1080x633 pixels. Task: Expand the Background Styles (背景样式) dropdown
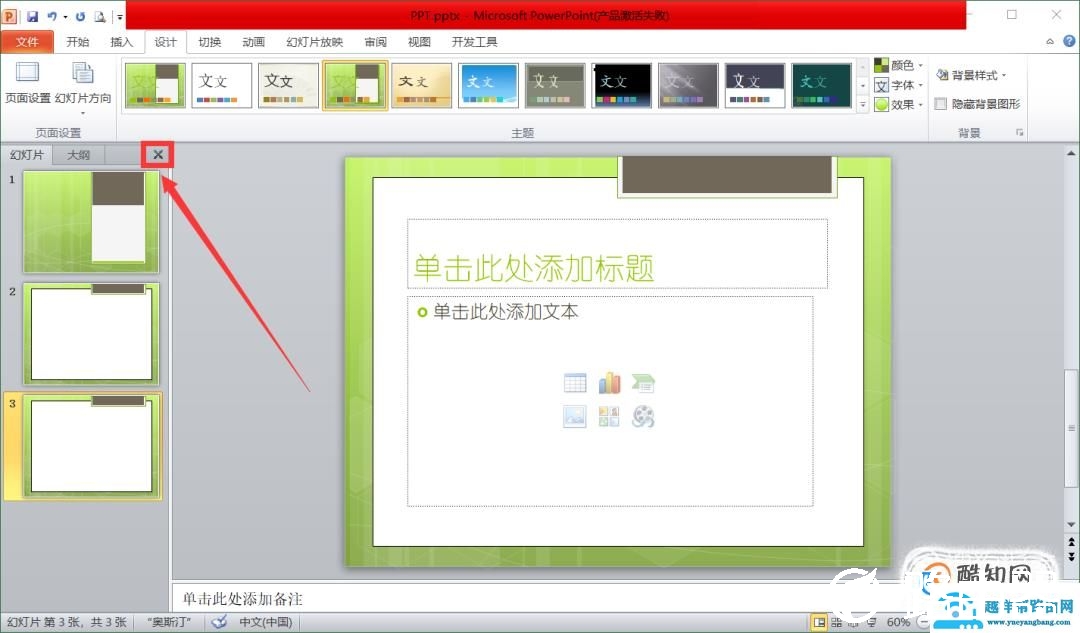click(x=971, y=75)
